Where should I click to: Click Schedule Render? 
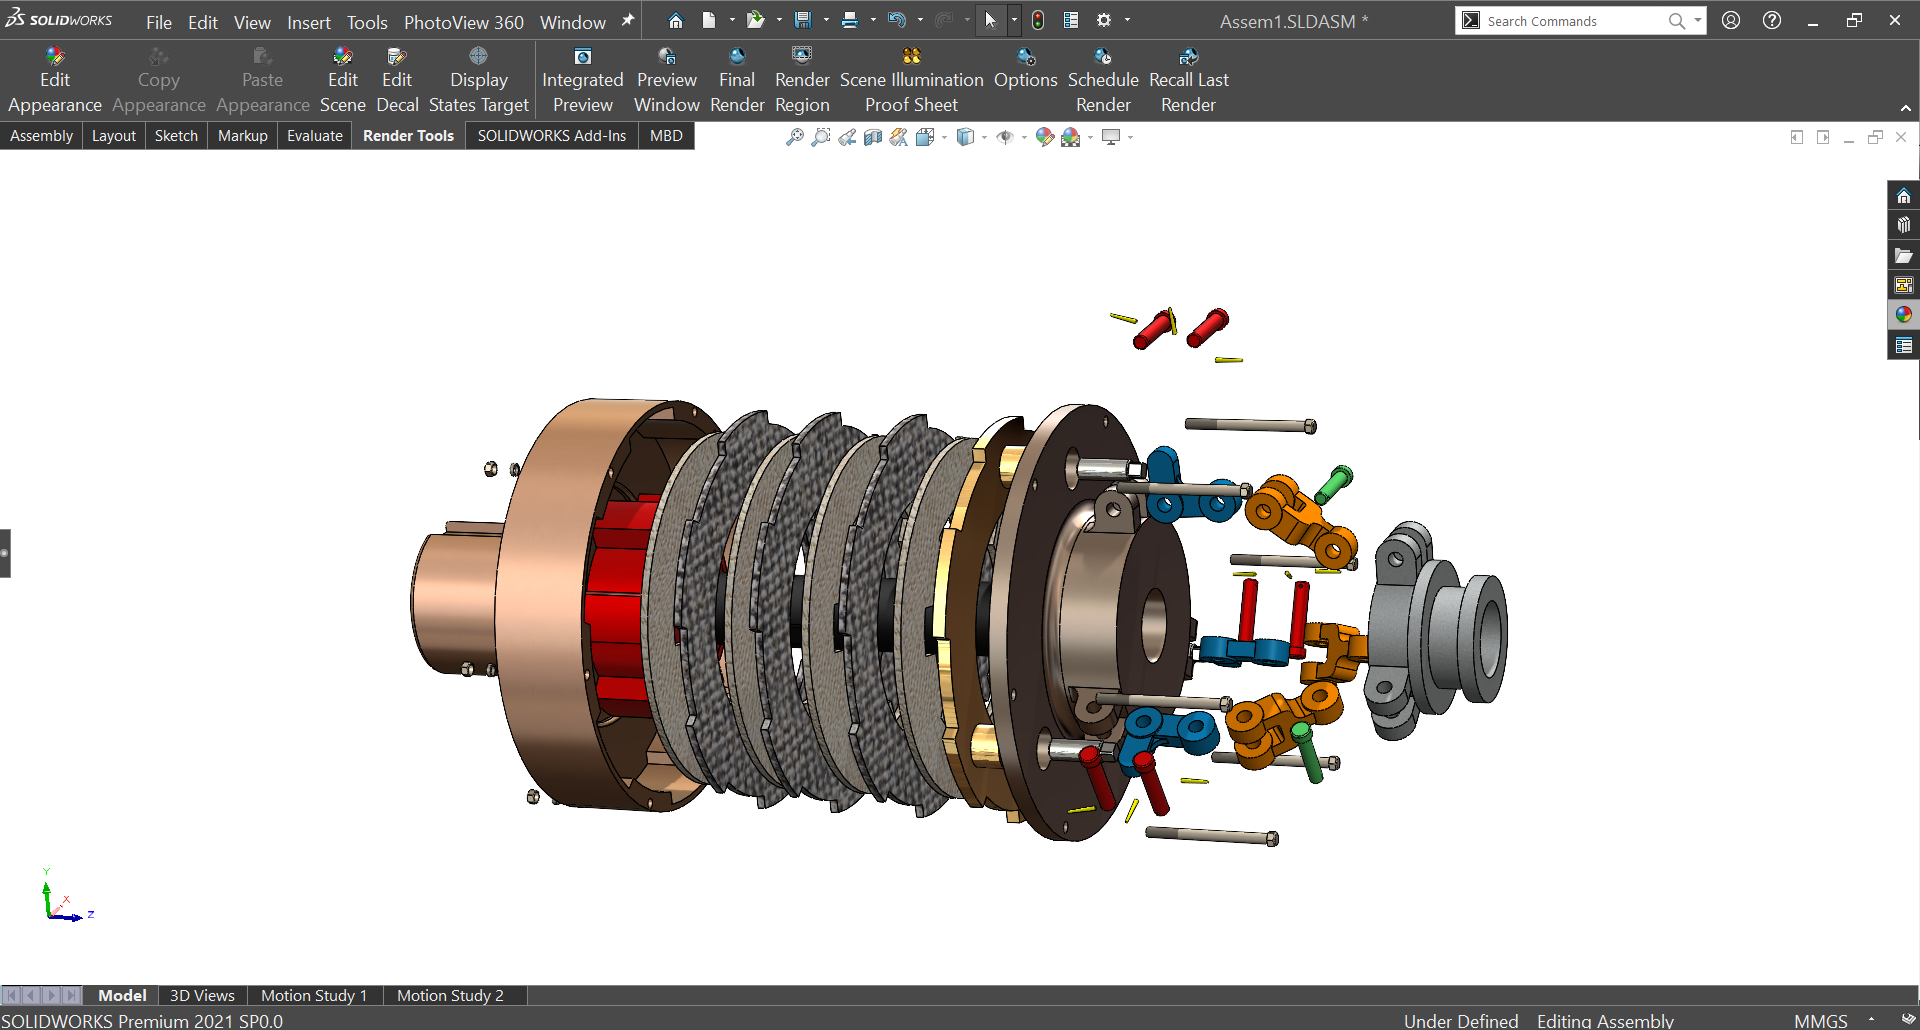click(x=1103, y=78)
